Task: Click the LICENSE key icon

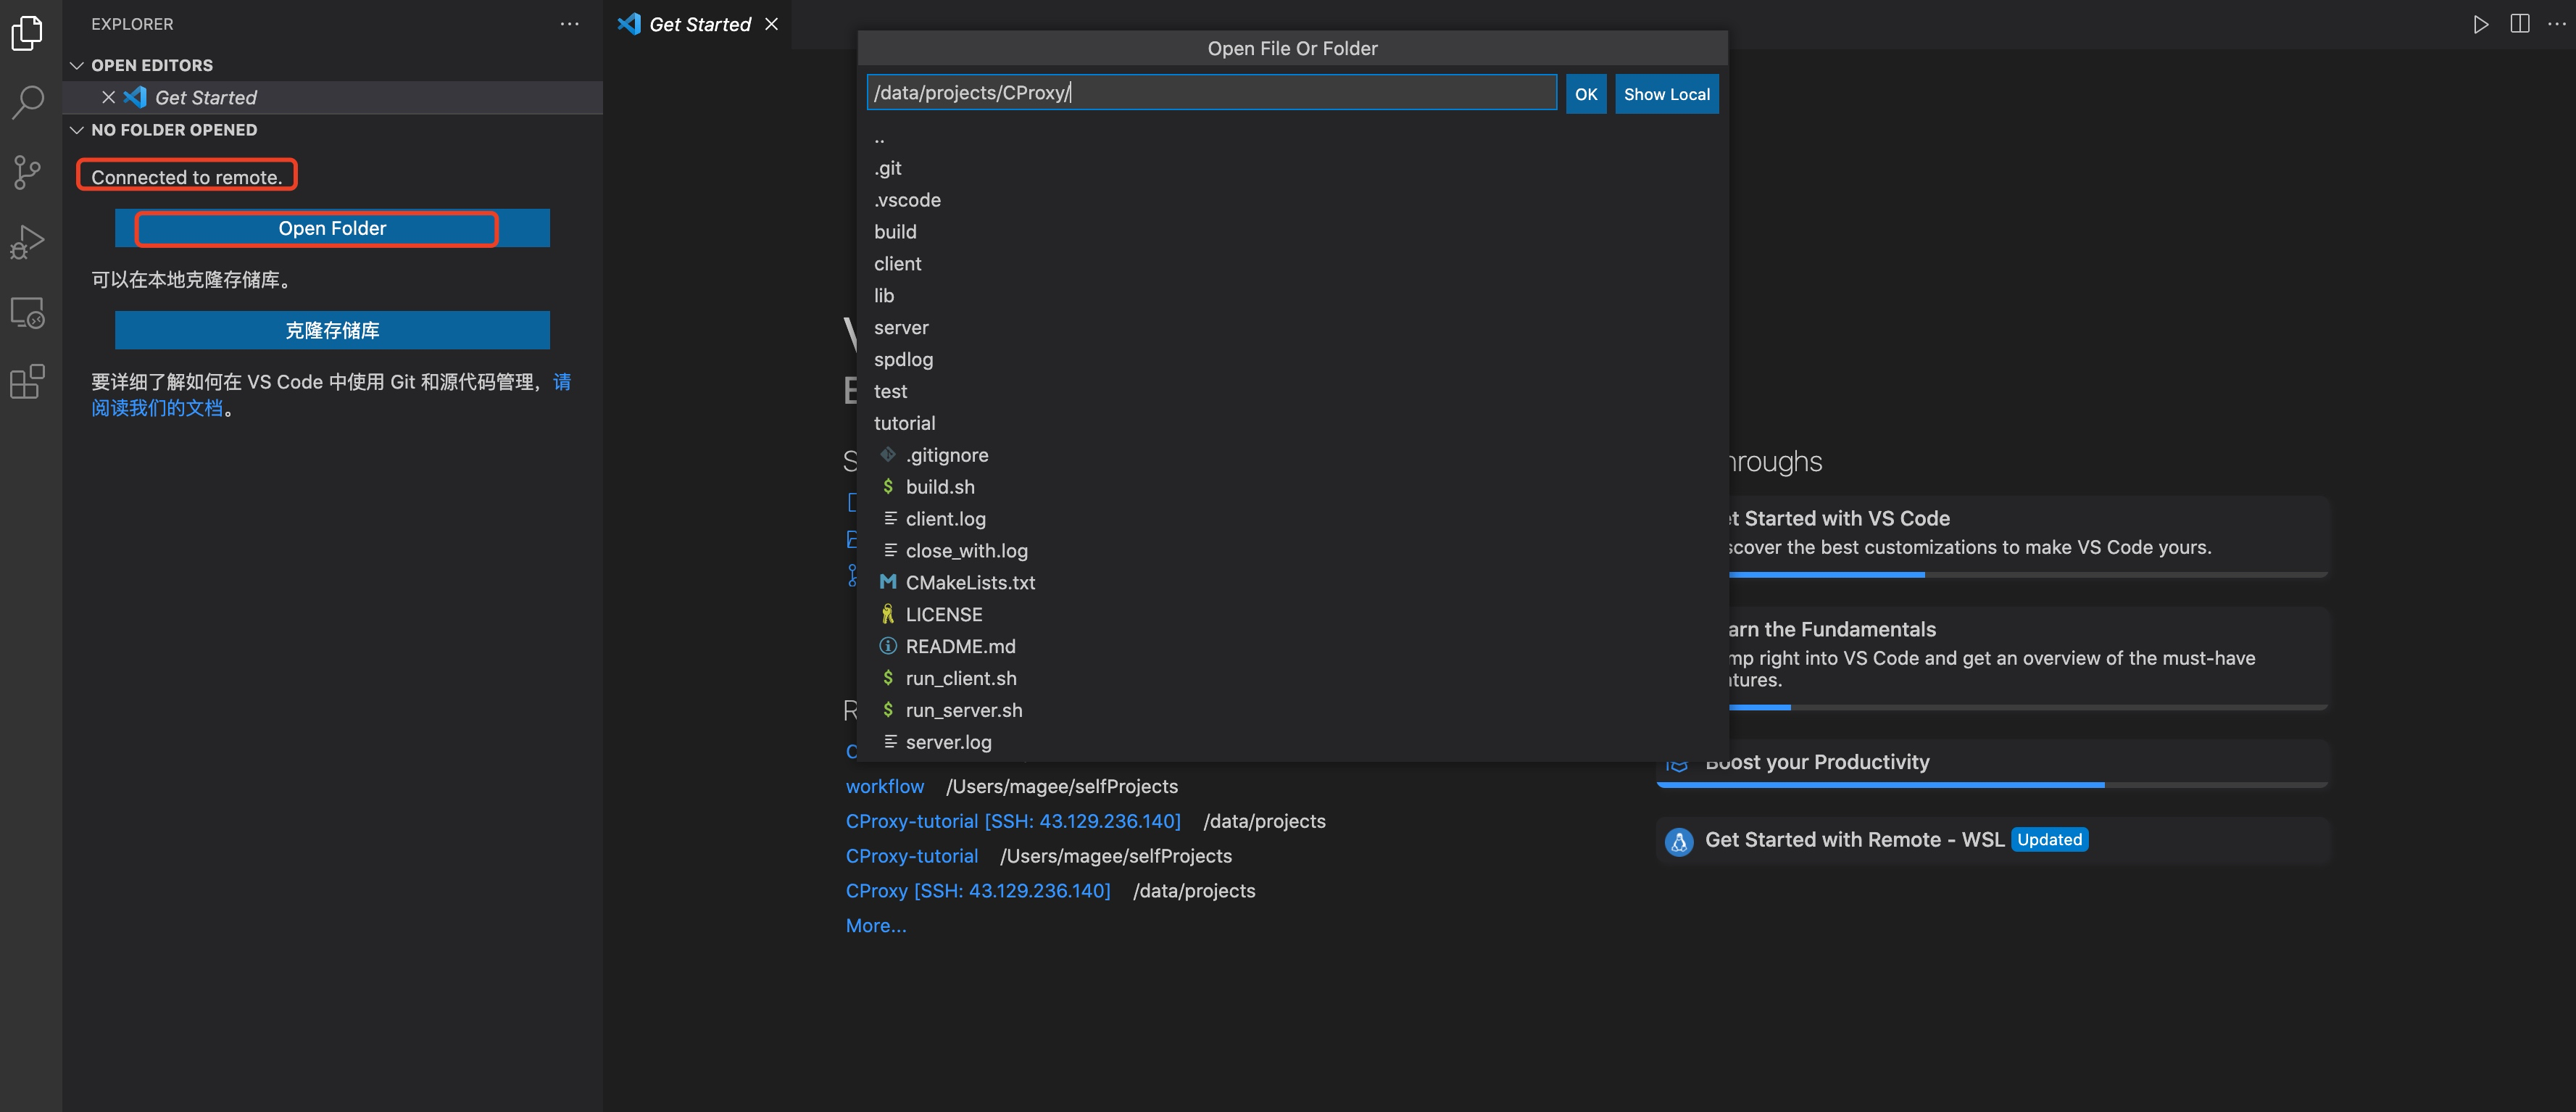Action: point(888,614)
